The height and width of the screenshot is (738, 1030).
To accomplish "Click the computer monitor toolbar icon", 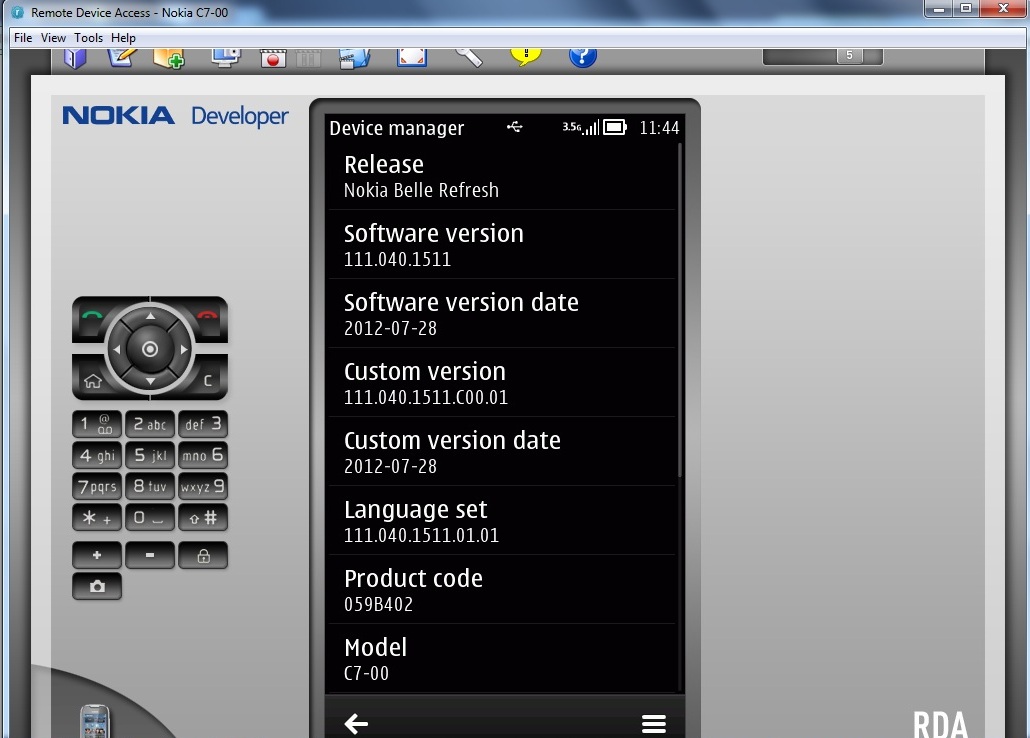I will coord(225,58).
